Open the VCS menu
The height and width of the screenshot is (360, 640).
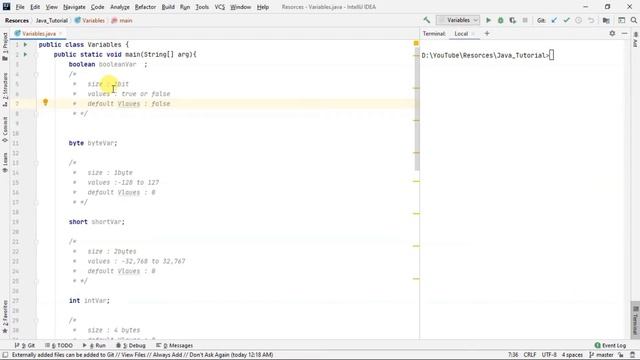[x=220, y=7]
